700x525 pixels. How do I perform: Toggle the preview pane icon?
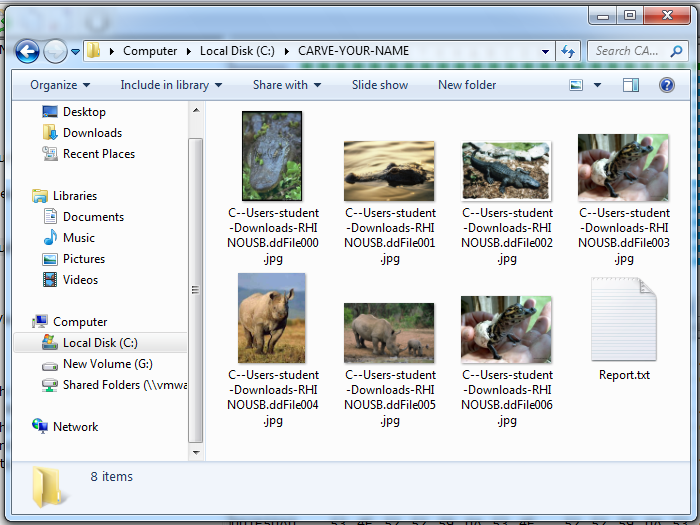pyautogui.click(x=631, y=85)
